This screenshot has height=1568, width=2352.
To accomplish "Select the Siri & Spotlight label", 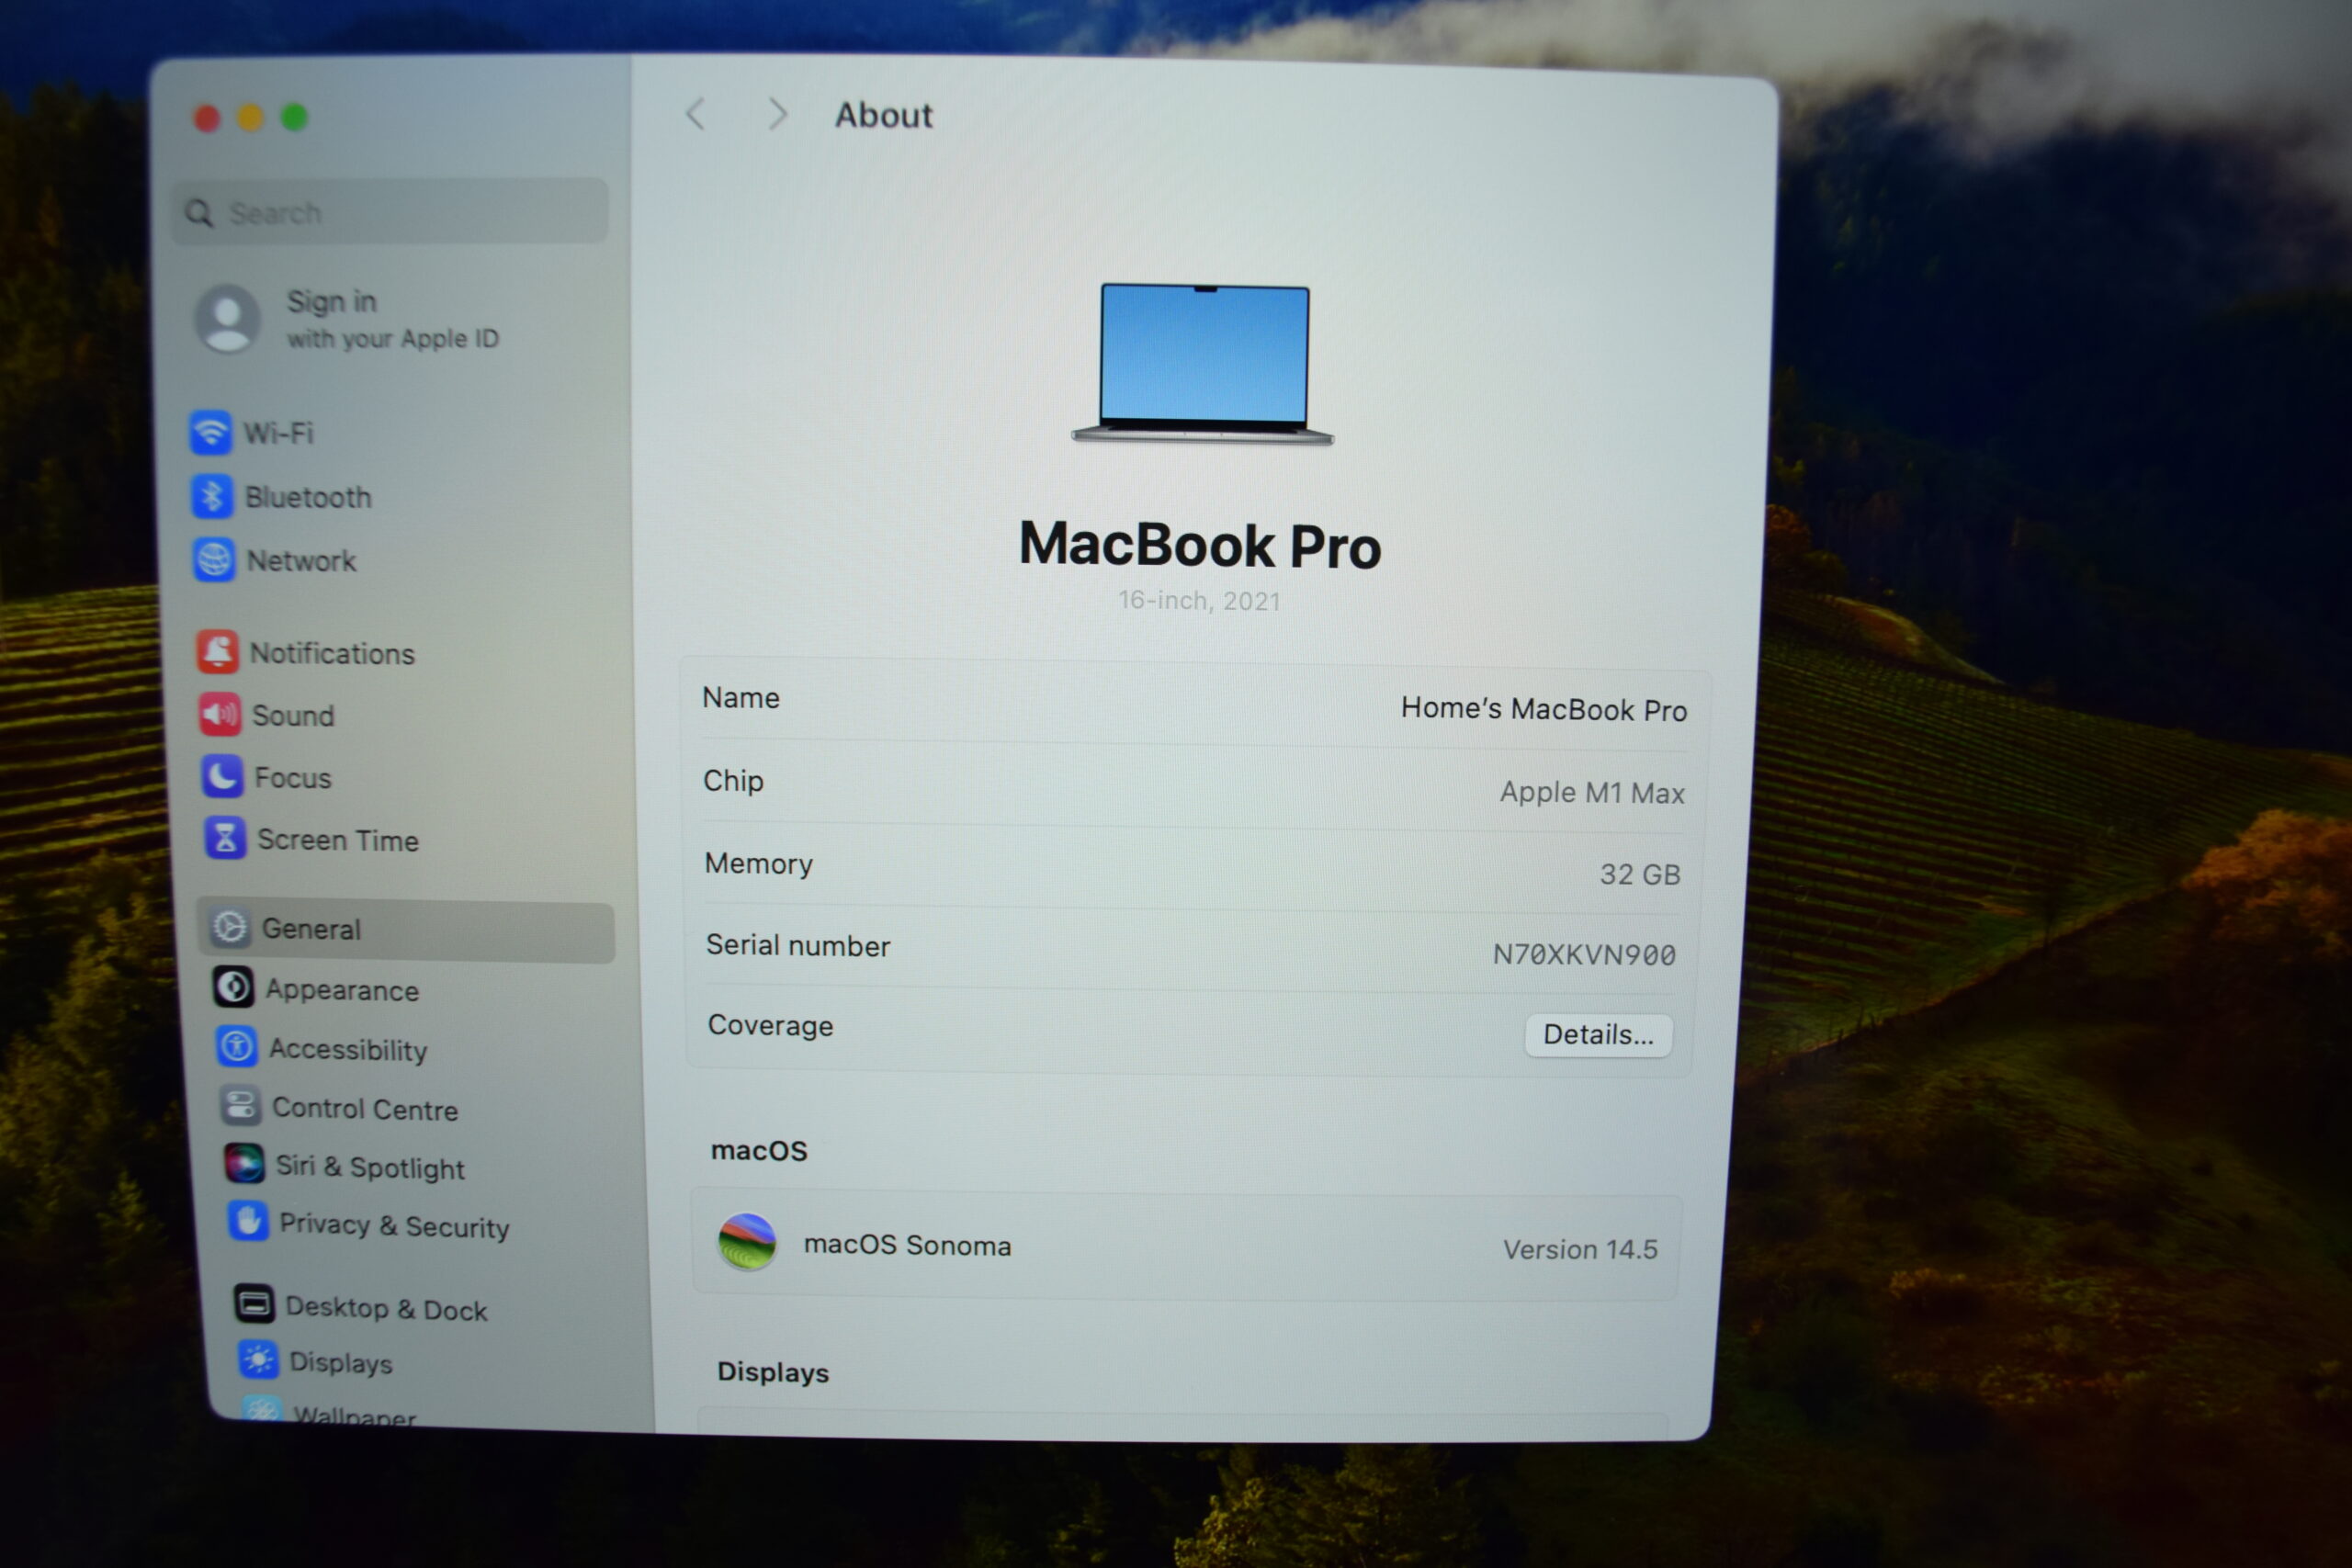I will tap(370, 1167).
